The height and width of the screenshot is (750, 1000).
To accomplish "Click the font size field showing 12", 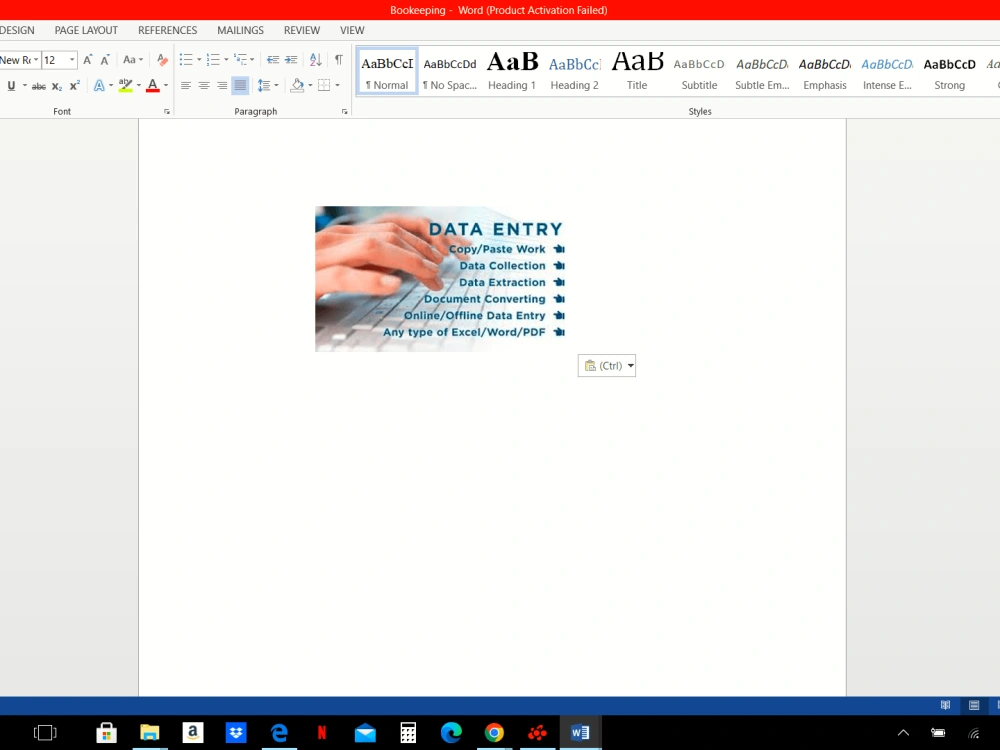I will coord(54,60).
